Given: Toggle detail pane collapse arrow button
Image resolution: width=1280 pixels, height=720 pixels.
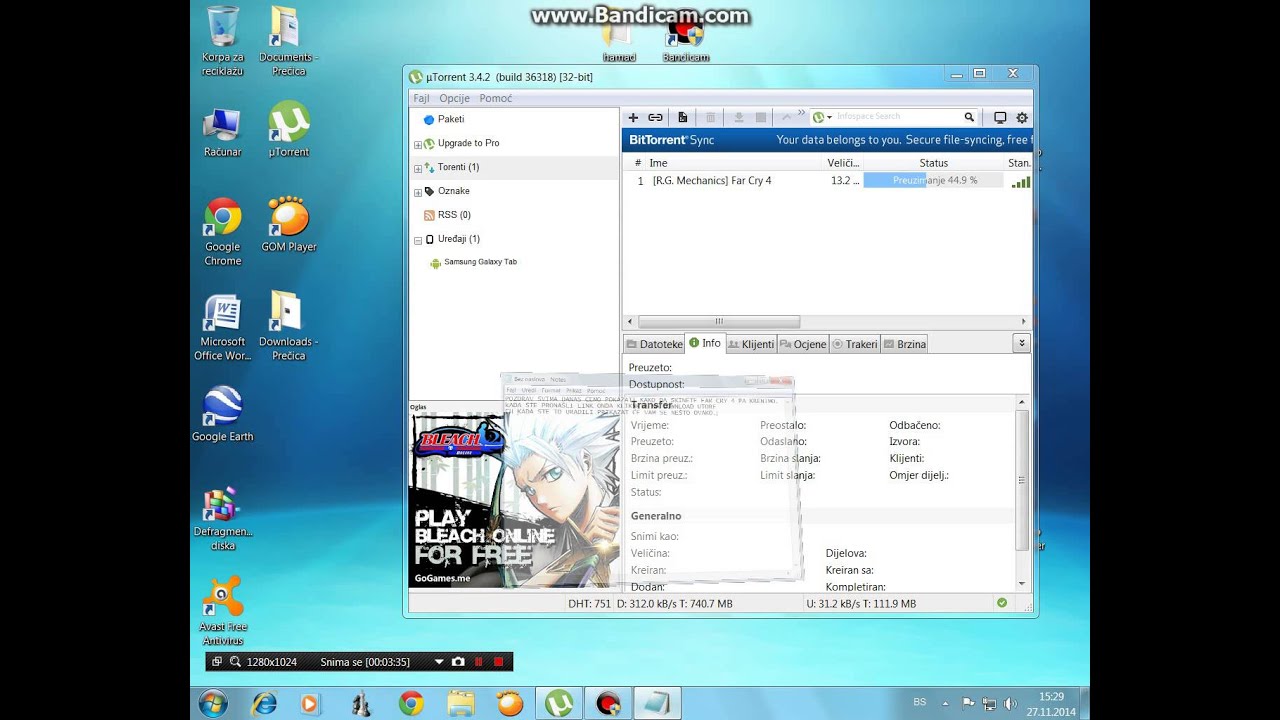Looking at the screenshot, I should pyautogui.click(x=1021, y=343).
